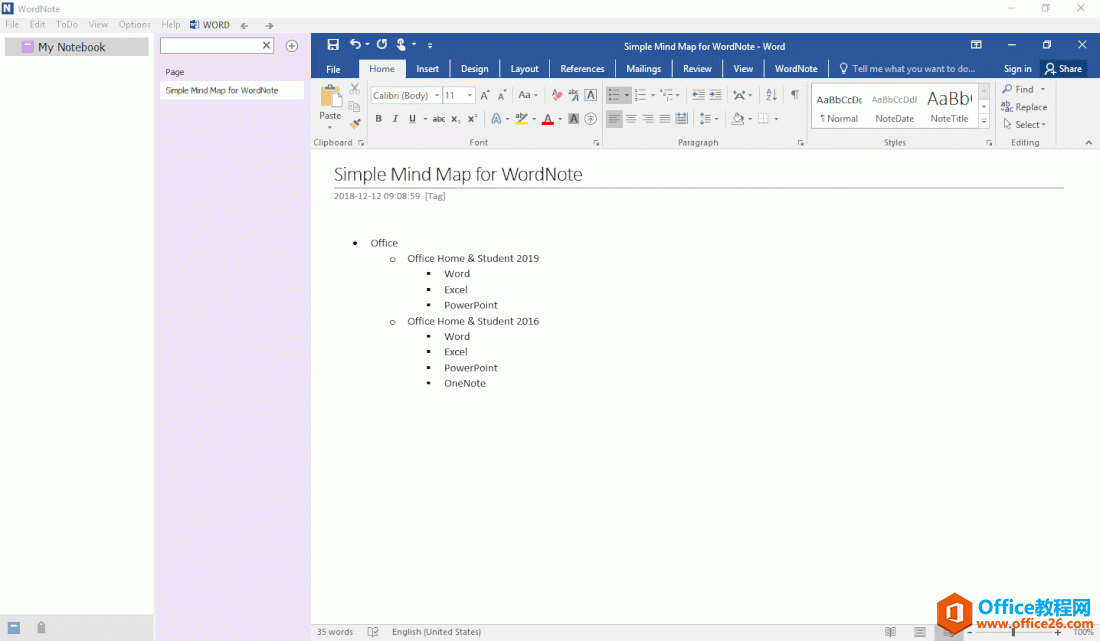The width and height of the screenshot is (1100, 641).
Task: Open the WordNote ribbon tab
Action: coord(796,69)
